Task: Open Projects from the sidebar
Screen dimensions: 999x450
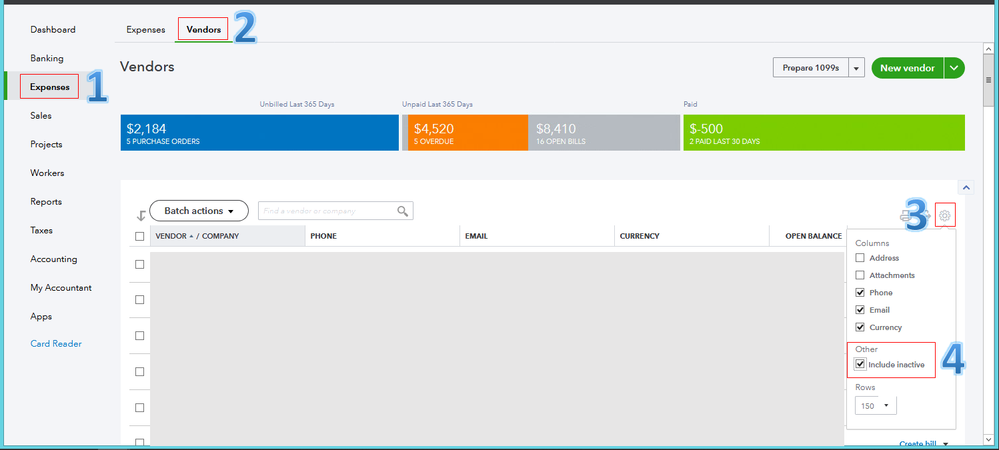Action: point(46,144)
